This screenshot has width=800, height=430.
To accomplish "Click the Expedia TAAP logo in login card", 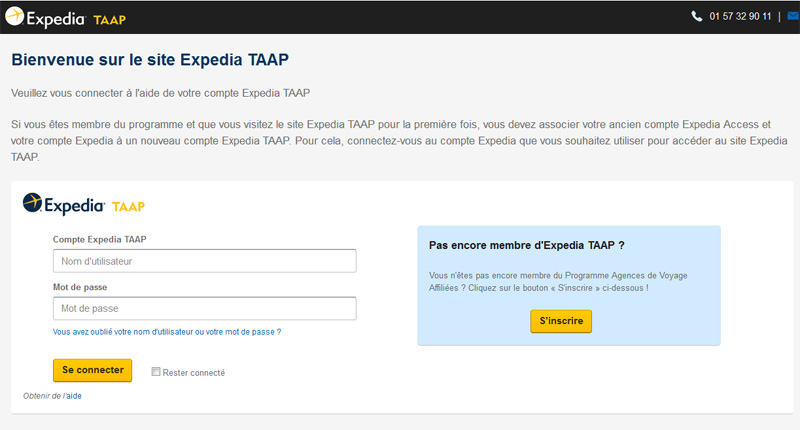I will point(84,204).
